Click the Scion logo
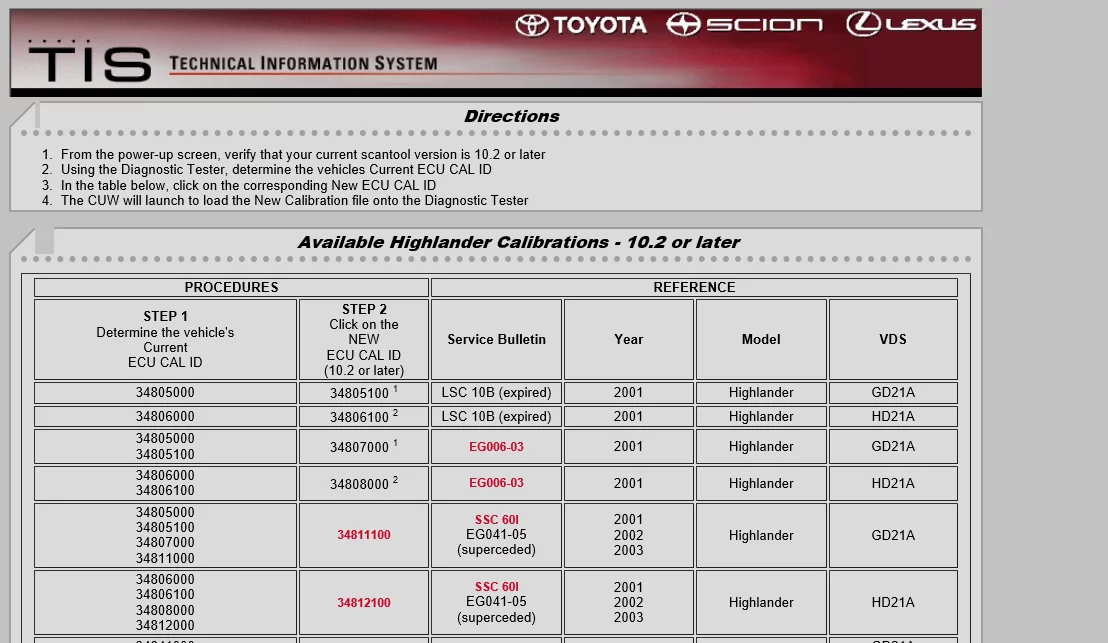The height and width of the screenshot is (643, 1108). [746, 24]
